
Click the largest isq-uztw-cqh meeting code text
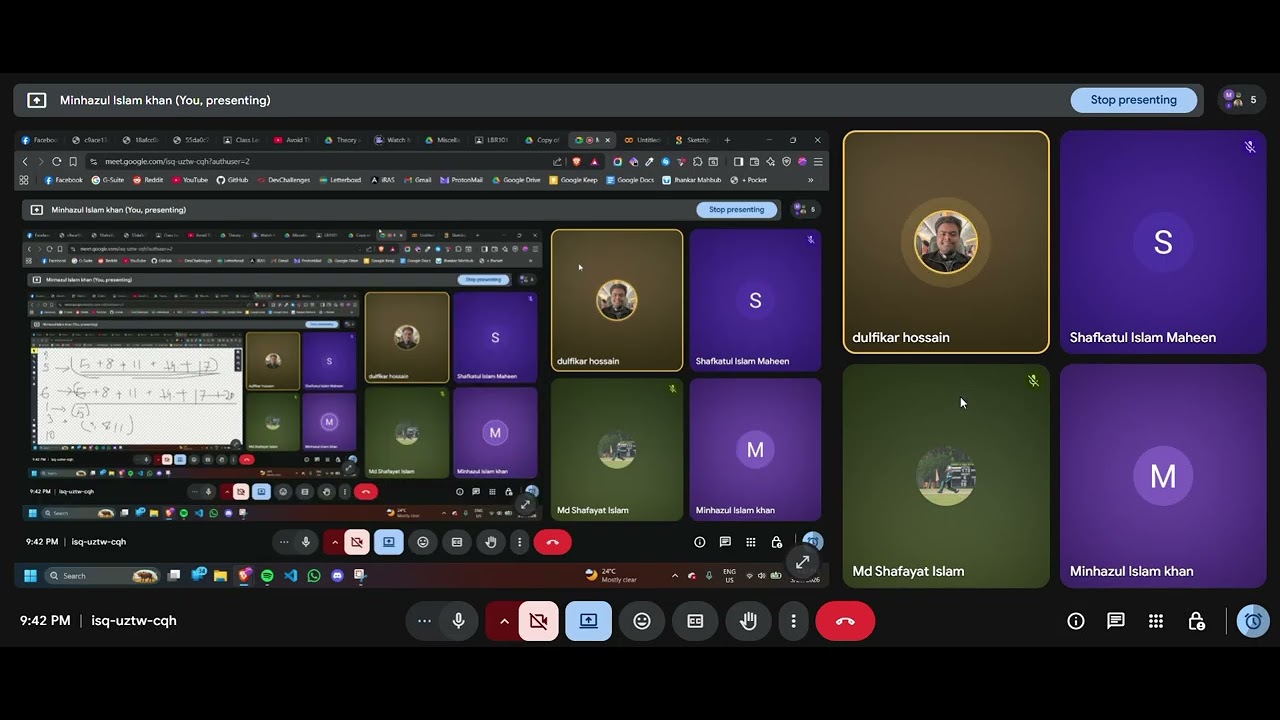pyautogui.click(x=134, y=621)
